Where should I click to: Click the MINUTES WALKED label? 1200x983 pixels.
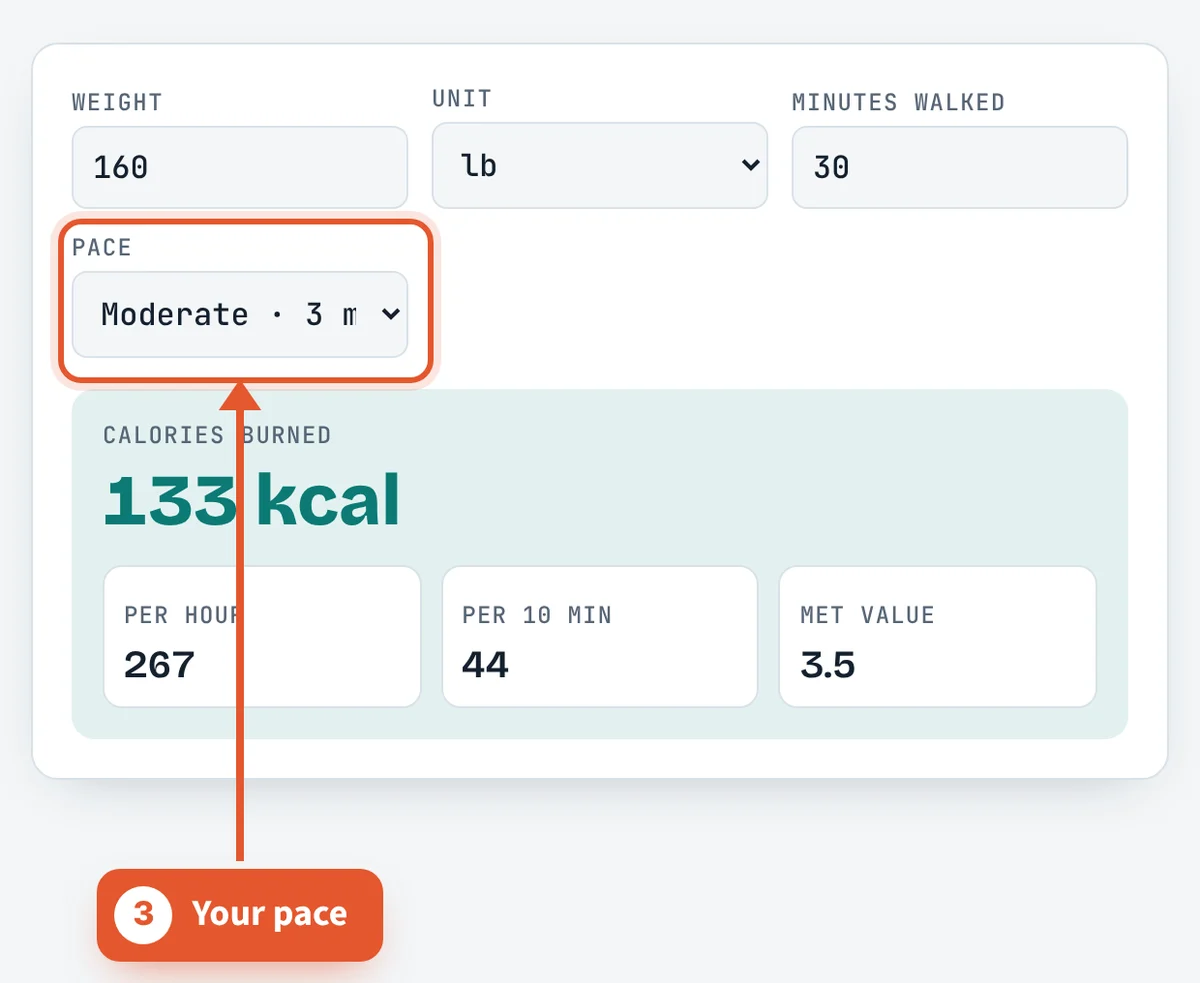click(x=898, y=102)
